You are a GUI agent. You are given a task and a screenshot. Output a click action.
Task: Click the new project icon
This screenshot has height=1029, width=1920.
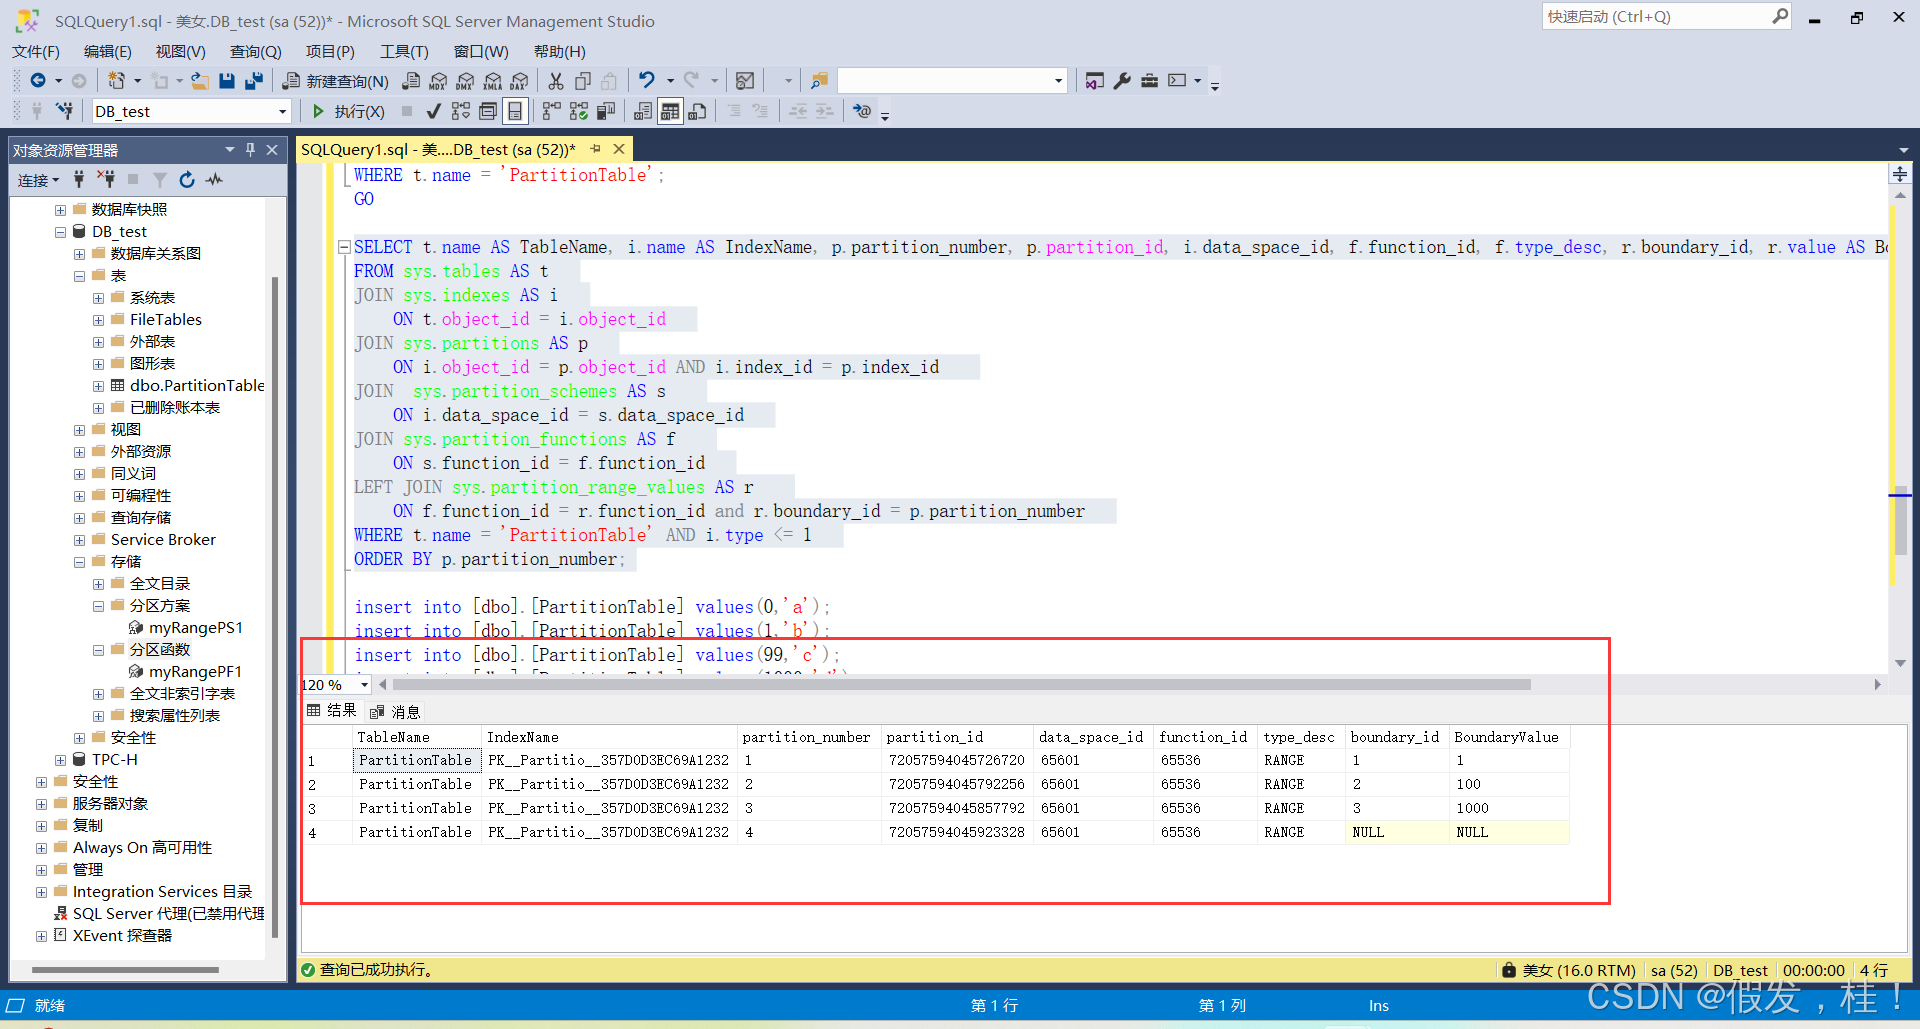pyautogui.click(x=117, y=81)
